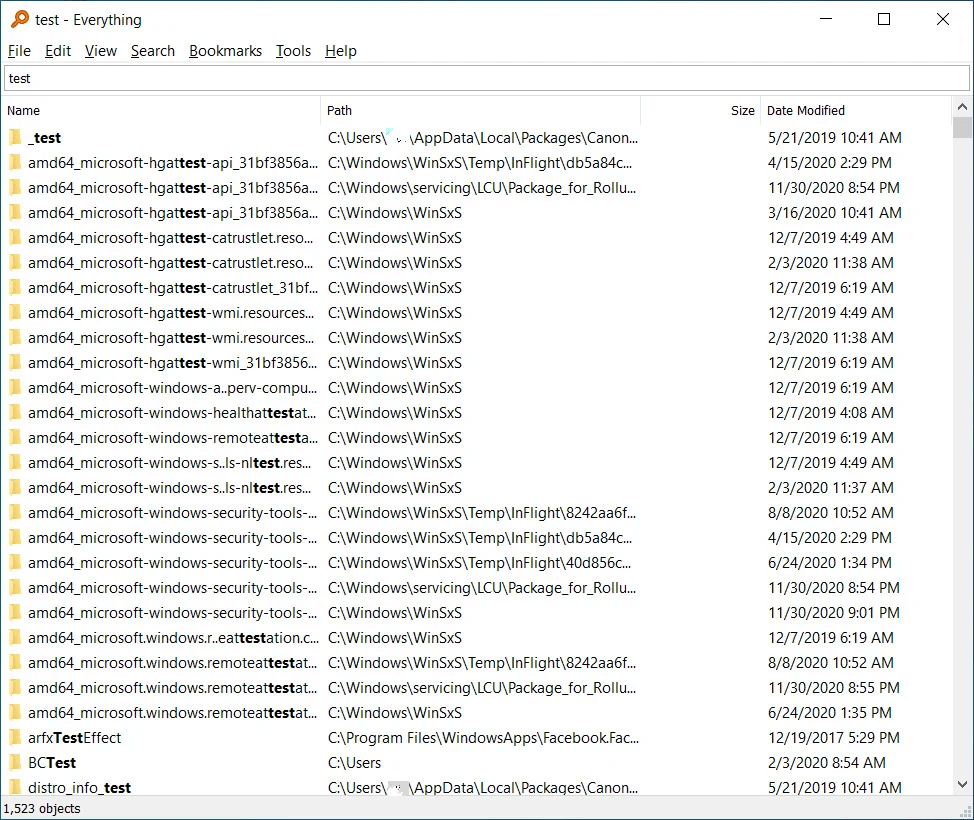Click the date 2/3/2020 8:54 AM

coord(827,762)
